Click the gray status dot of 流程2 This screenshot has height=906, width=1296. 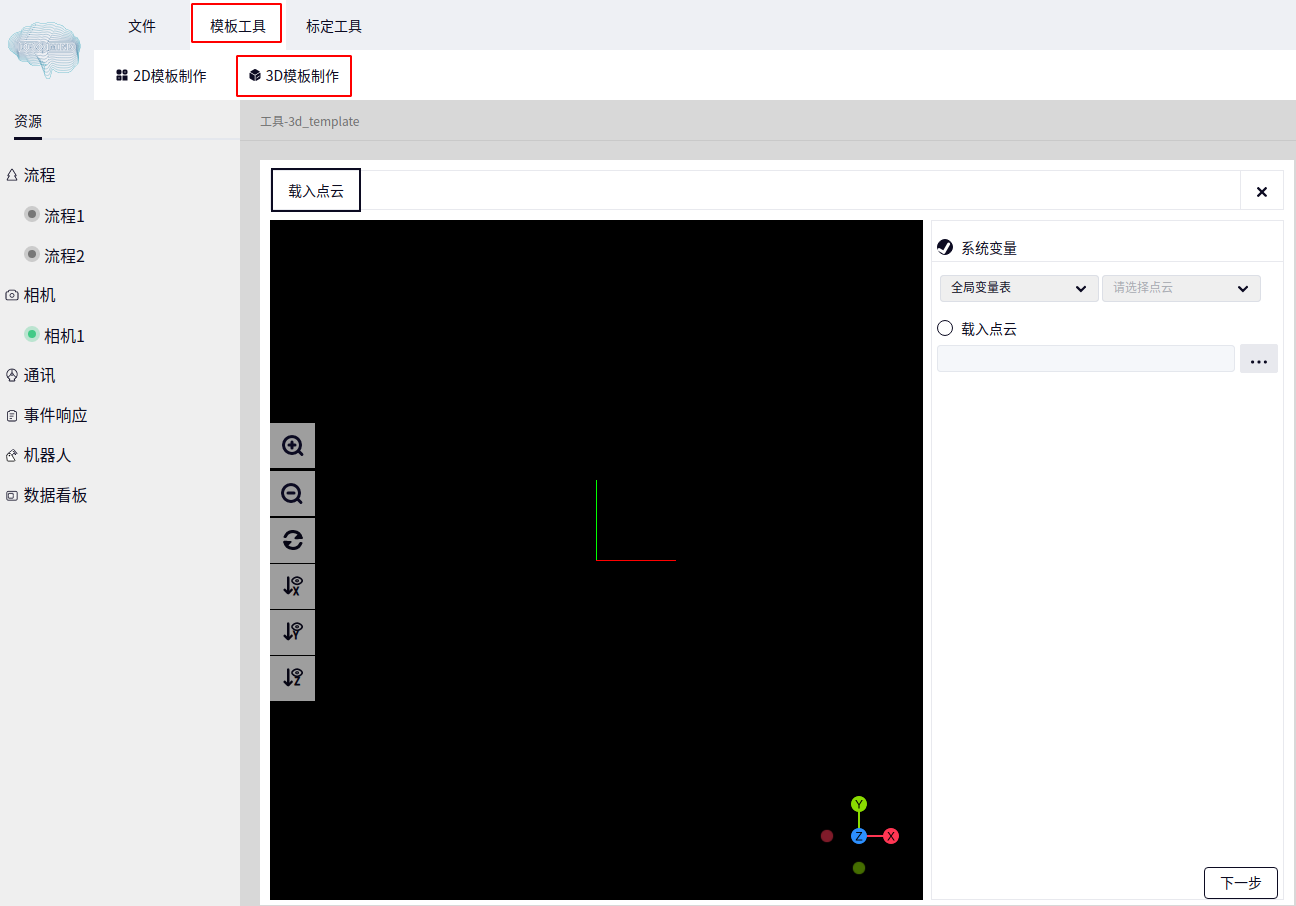(x=32, y=254)
